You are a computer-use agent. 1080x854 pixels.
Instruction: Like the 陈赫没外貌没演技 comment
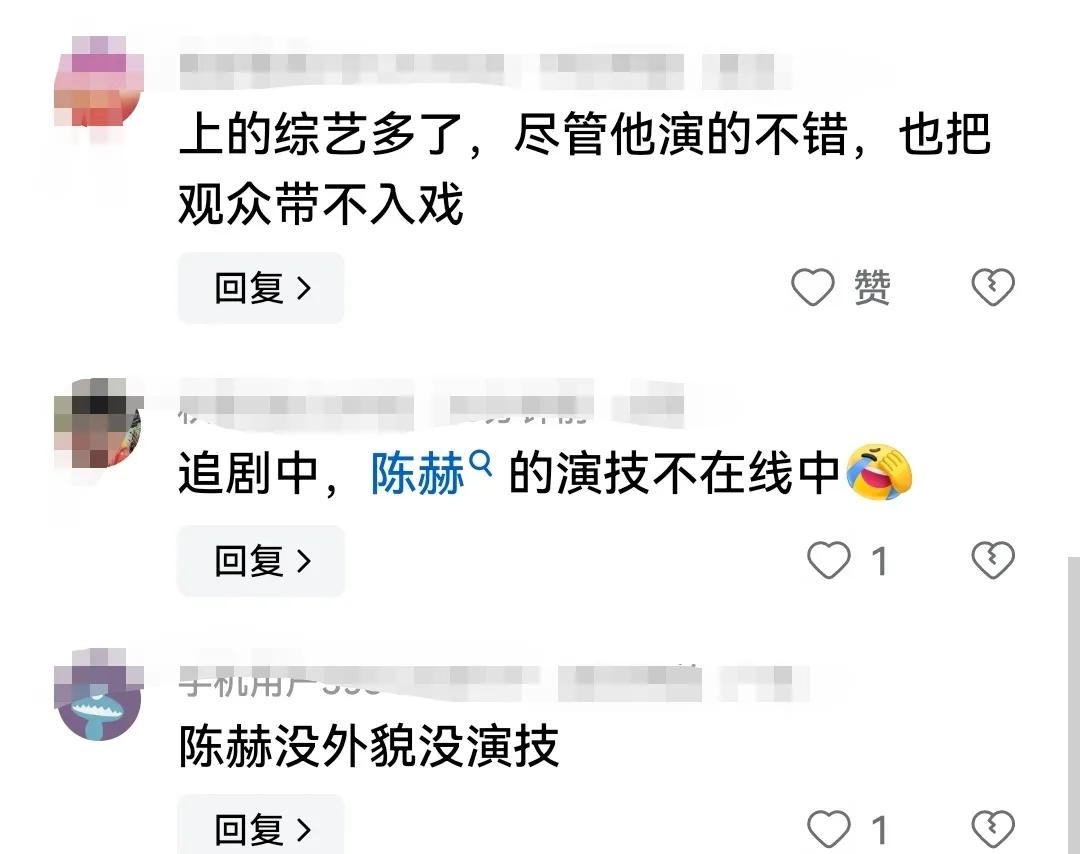829,829
